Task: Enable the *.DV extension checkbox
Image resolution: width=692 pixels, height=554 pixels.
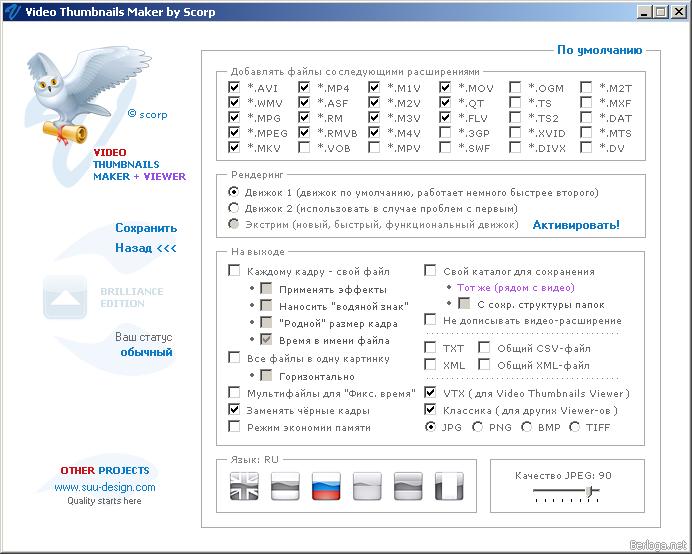Action: (x=586, y=147)
